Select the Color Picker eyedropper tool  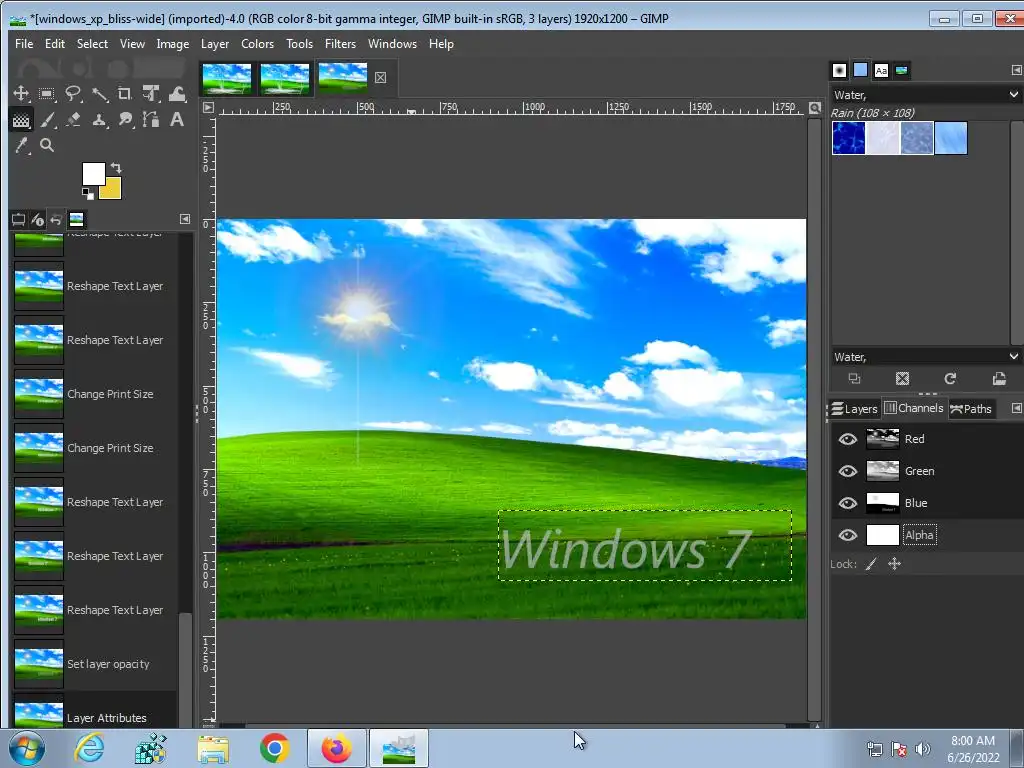(22, 145)
